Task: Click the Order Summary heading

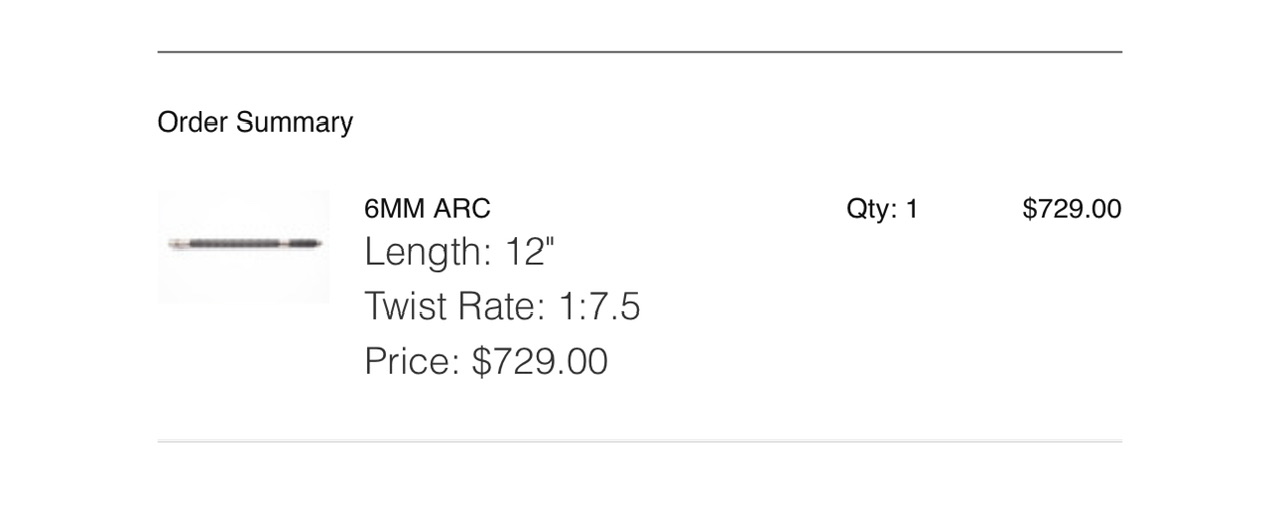Action: tap(255, 123)
